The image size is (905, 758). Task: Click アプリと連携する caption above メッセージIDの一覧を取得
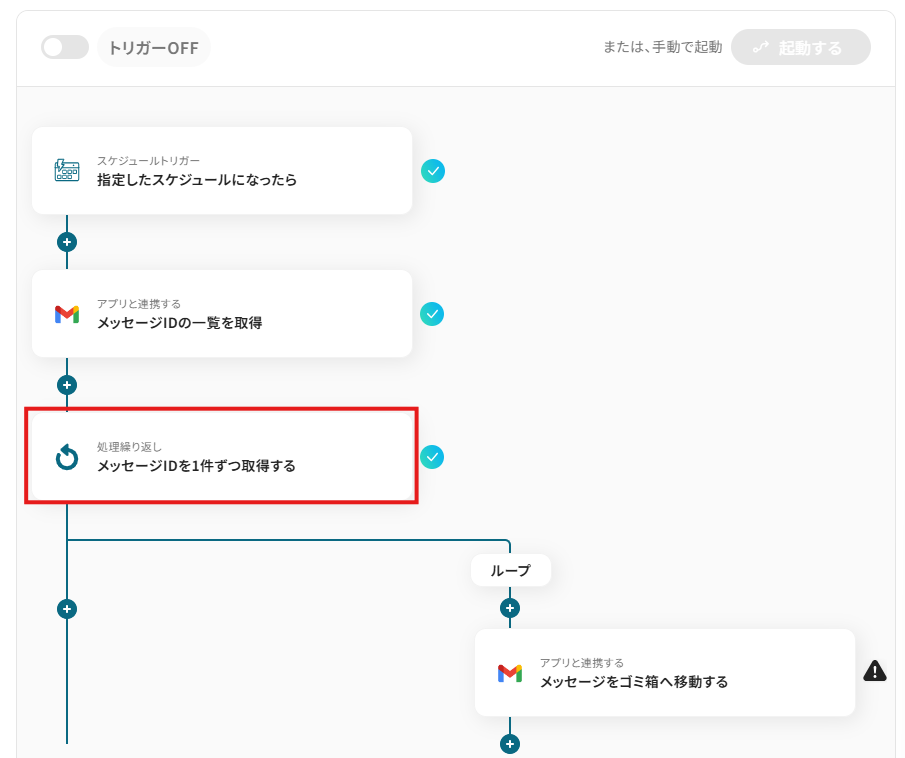(139, 304)
